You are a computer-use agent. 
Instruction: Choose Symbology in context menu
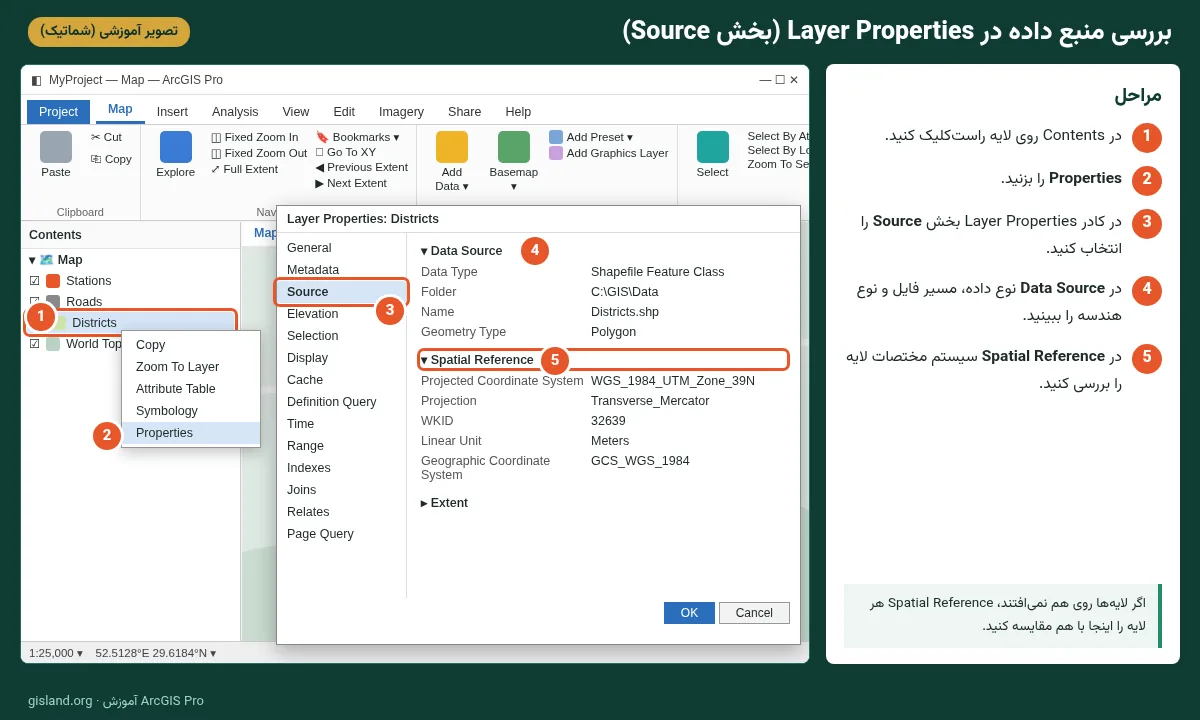pos(191,411)
